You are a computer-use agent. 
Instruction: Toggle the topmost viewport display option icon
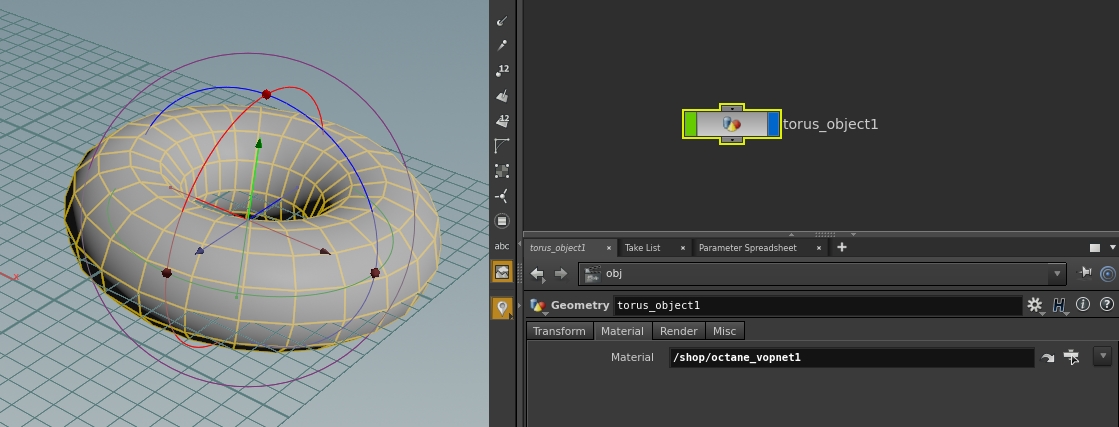click(502, 21)
